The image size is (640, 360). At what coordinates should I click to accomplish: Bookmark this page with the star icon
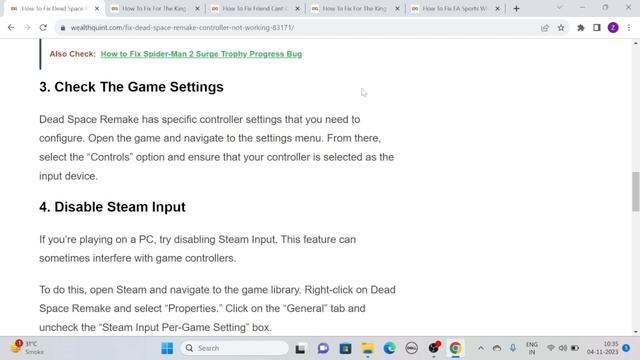561,28
